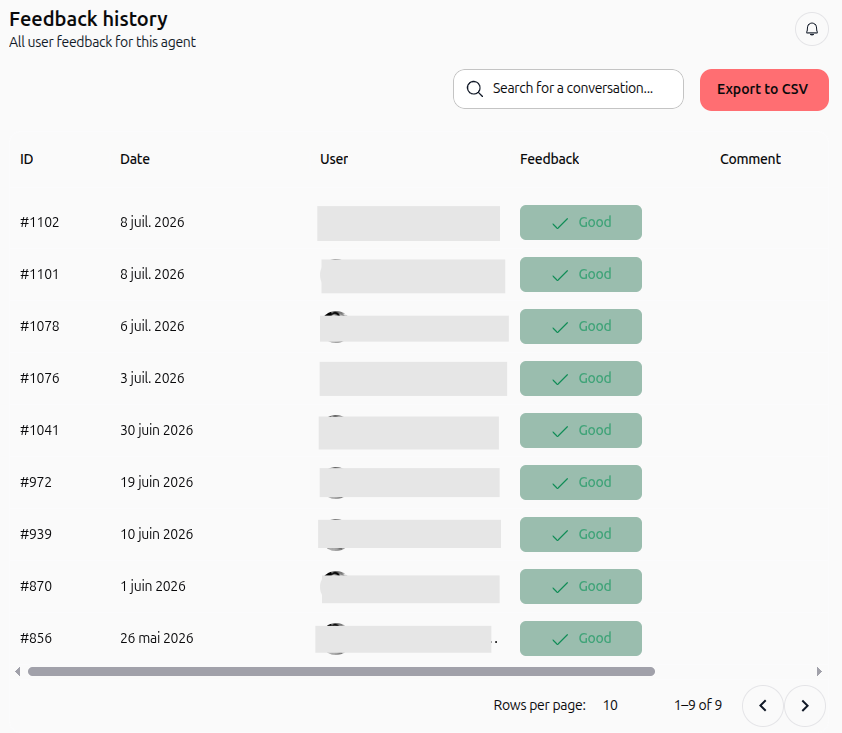Select ID #939

[x=36, y=534]
